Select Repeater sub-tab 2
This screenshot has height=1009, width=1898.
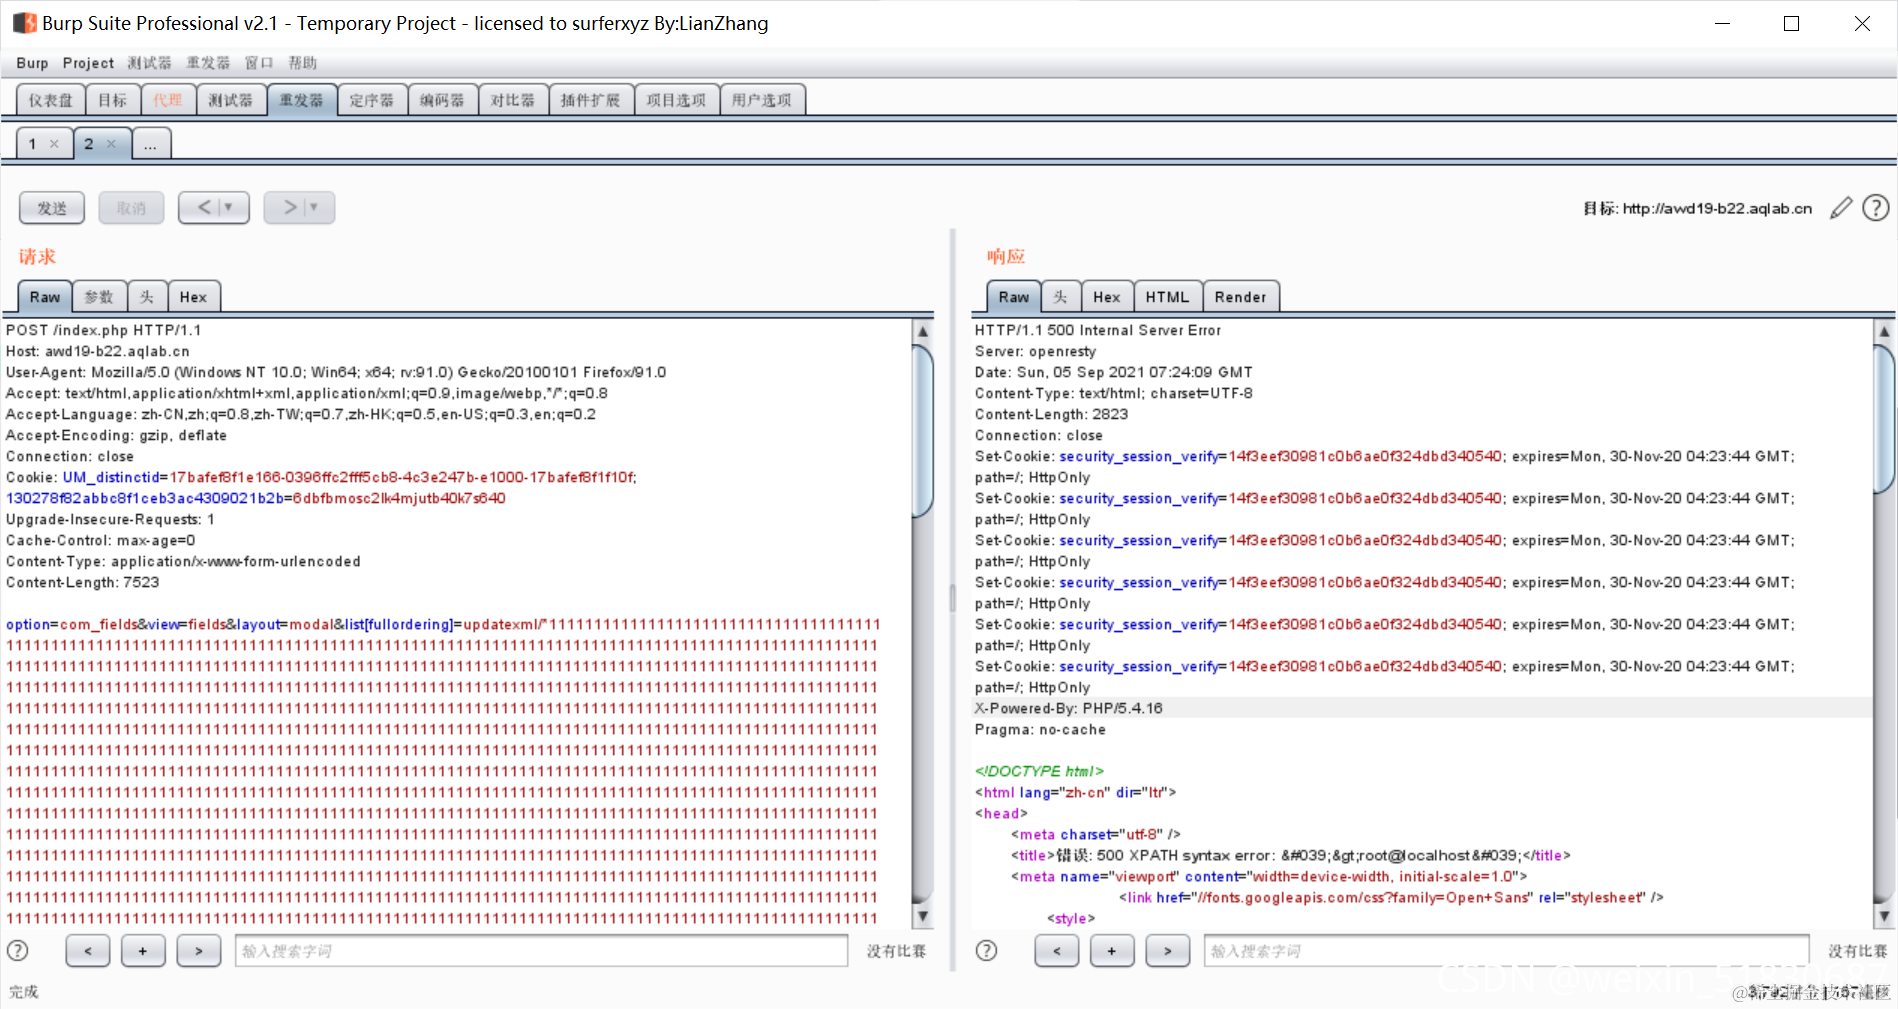point(89,144)
